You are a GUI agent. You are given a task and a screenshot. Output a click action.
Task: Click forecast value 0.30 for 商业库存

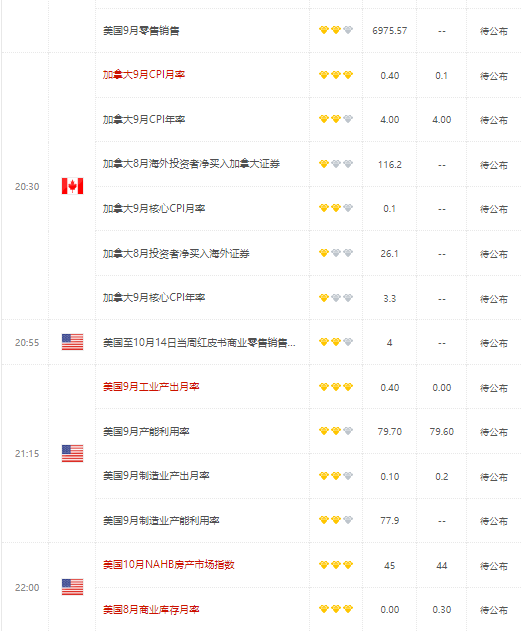(441, 610)
